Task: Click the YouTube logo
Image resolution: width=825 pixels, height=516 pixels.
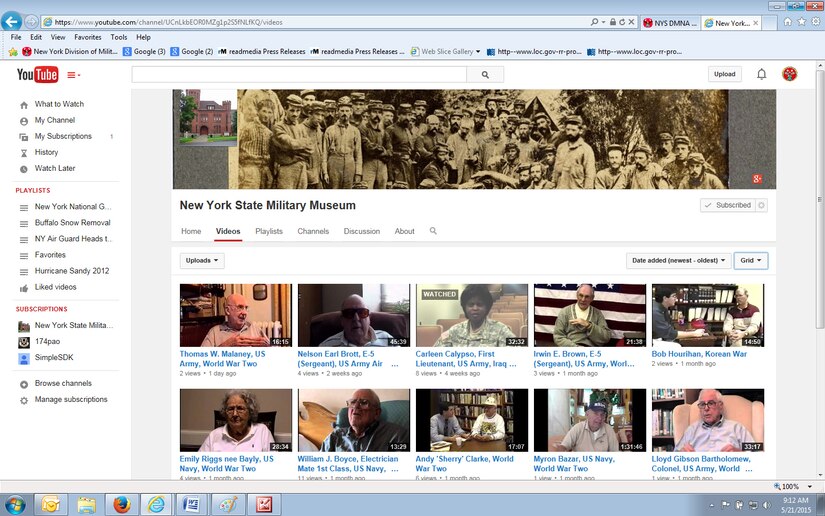Action: tap(37, 74)
